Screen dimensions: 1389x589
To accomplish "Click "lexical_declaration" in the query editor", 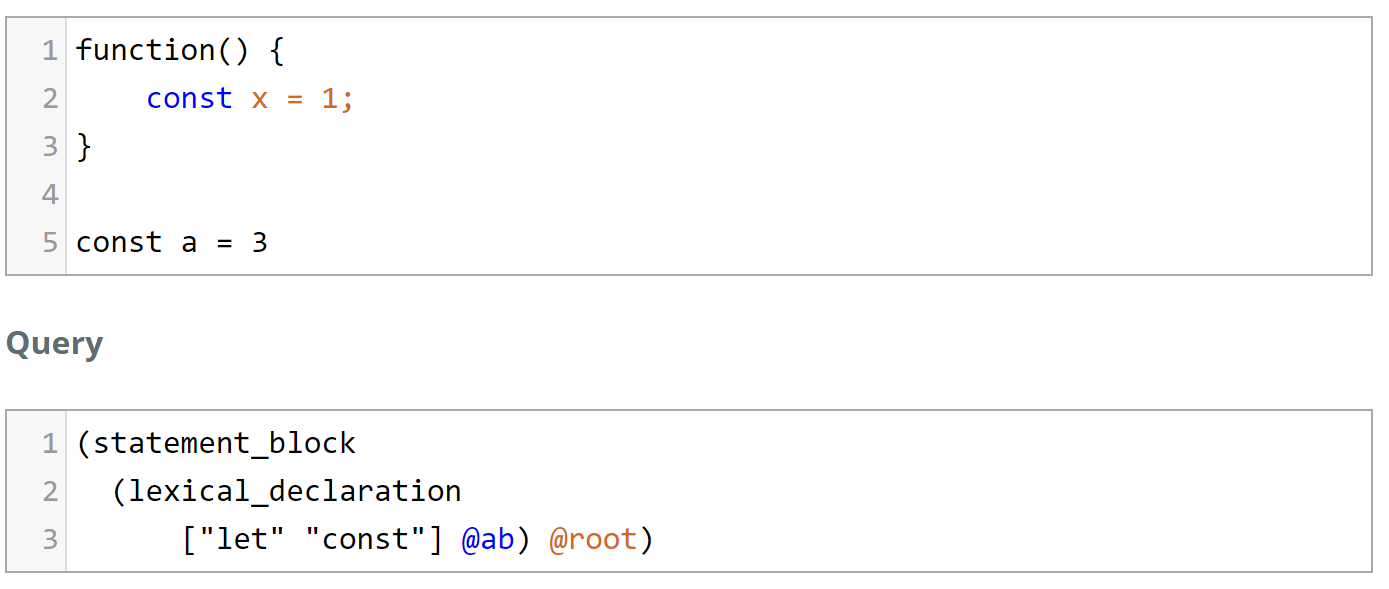I will [295, 492].
